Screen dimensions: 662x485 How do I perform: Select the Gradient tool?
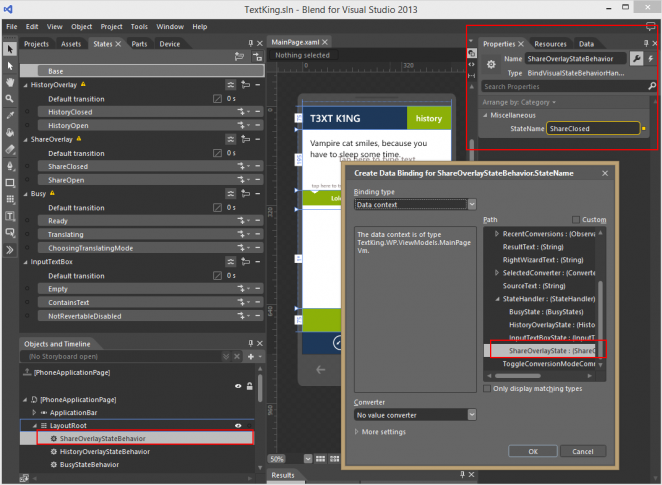[10, 149]
